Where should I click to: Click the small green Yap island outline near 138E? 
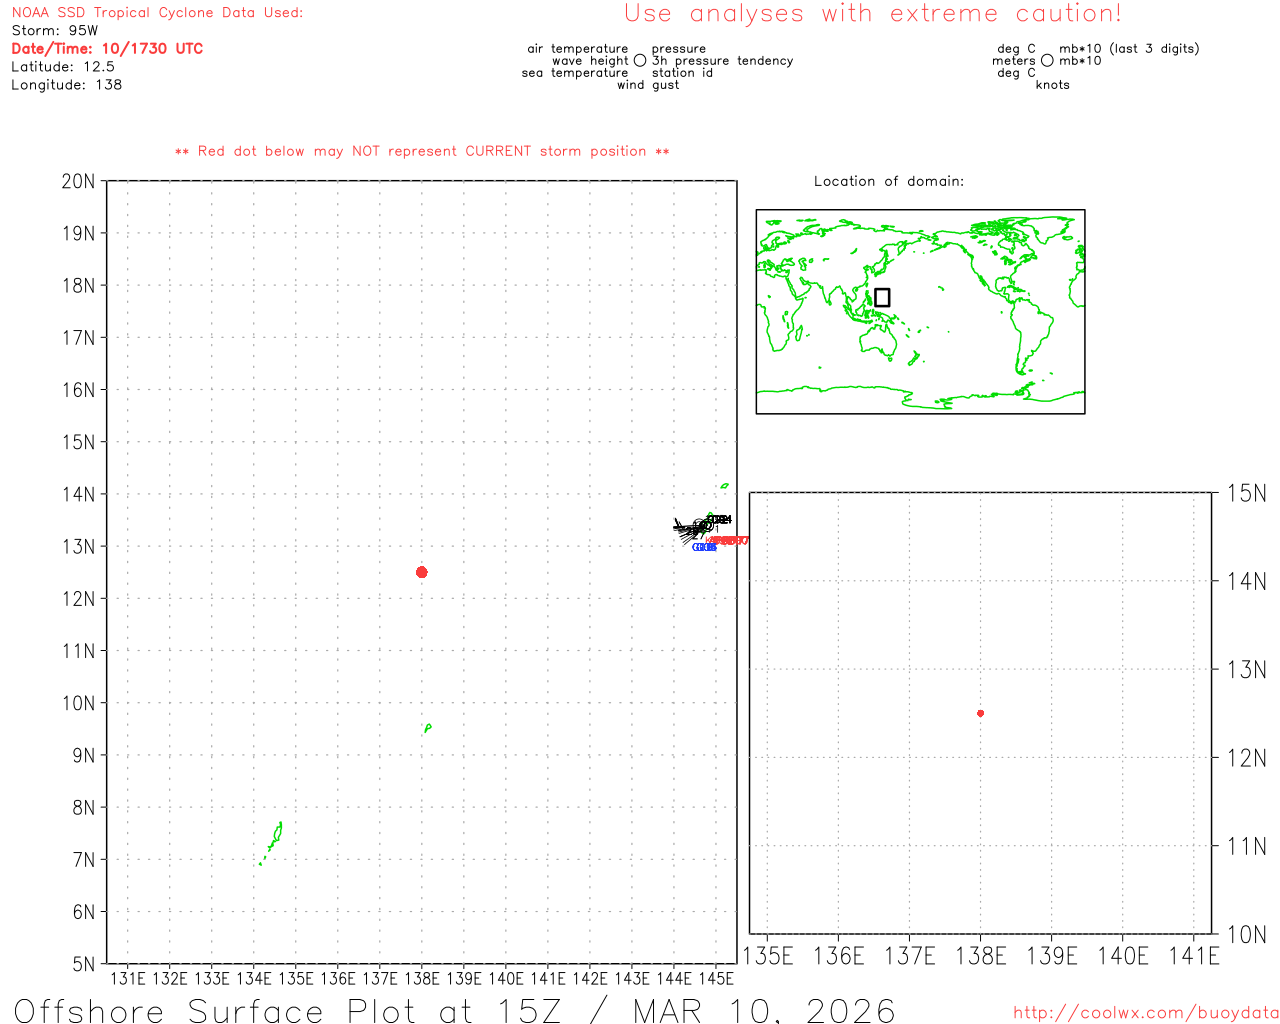[x=427, y=728]
